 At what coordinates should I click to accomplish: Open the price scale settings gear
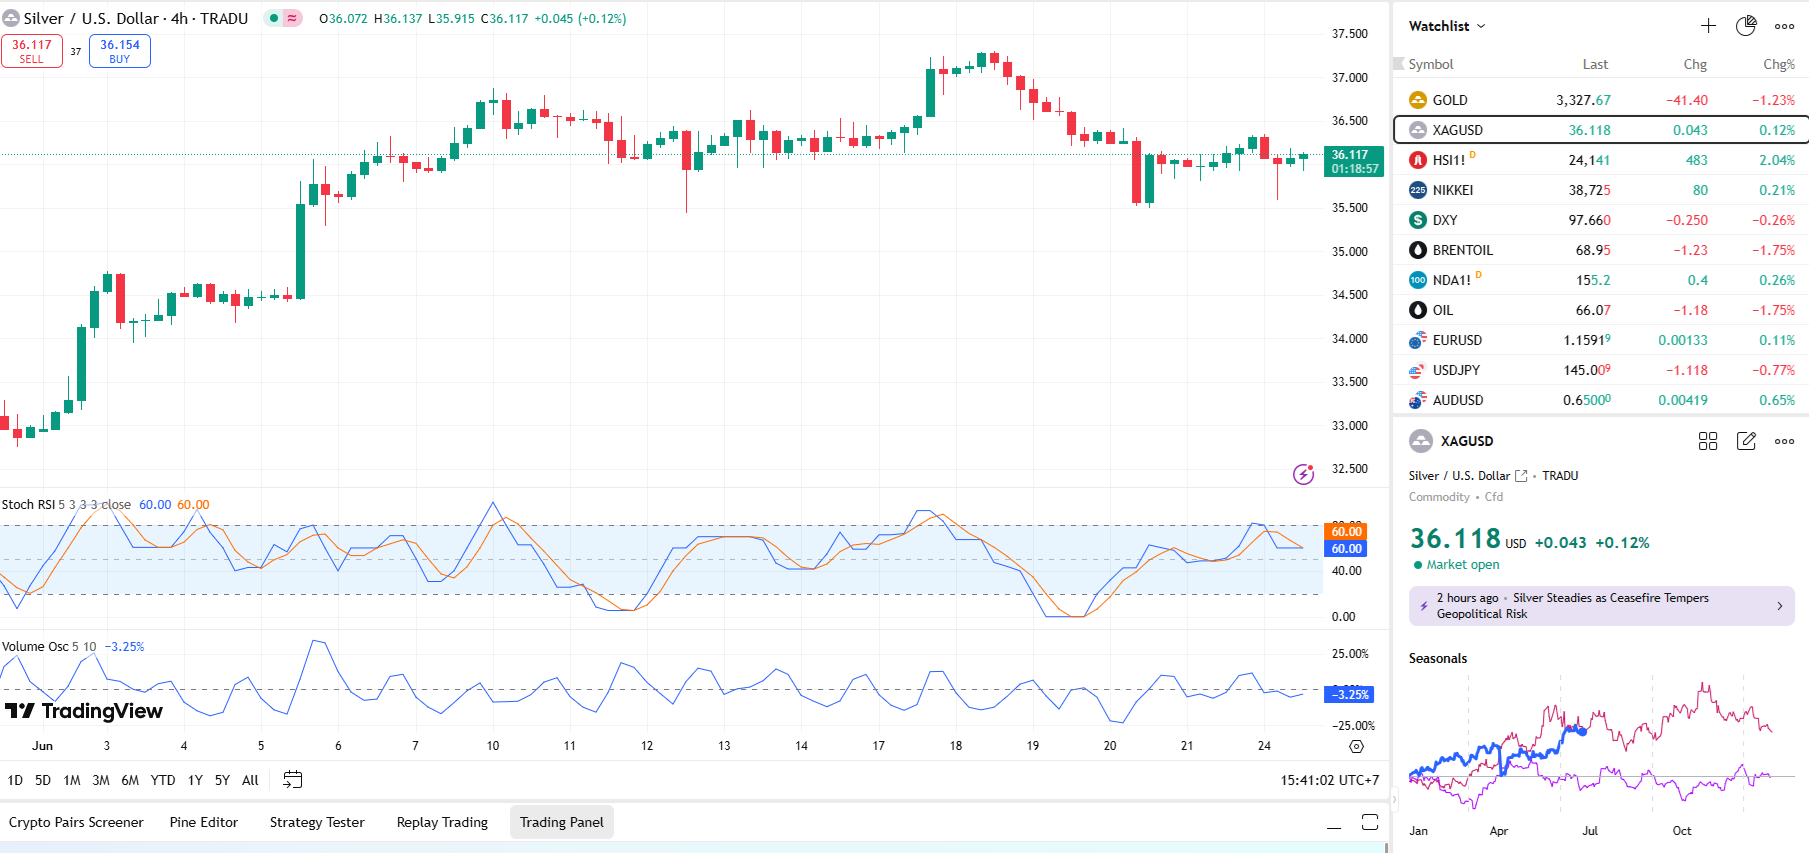pos(1356,746)
